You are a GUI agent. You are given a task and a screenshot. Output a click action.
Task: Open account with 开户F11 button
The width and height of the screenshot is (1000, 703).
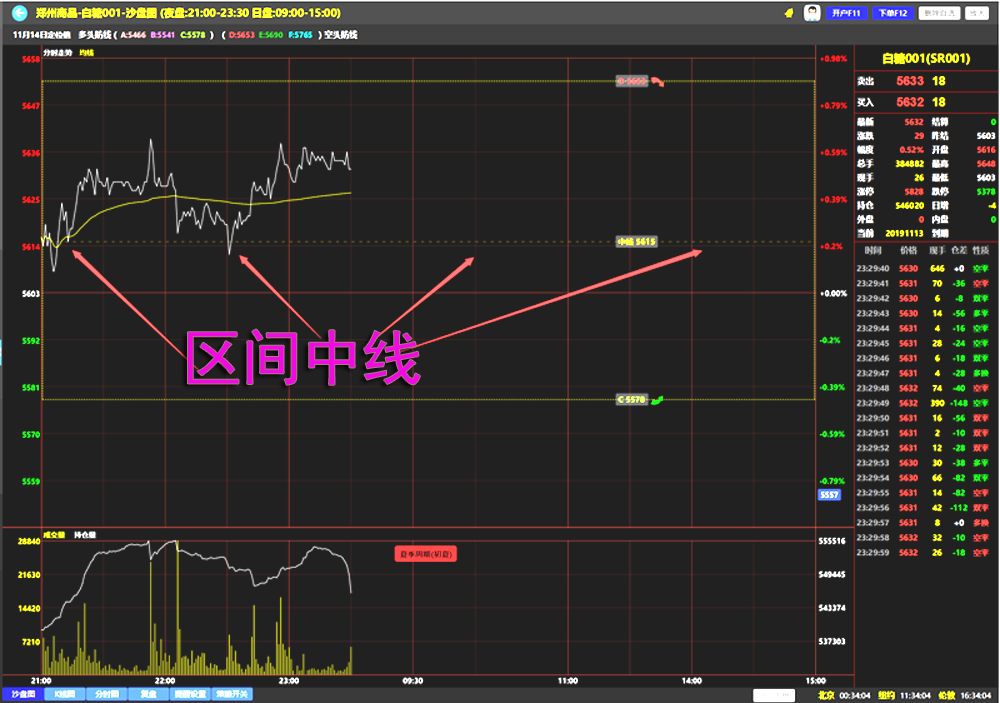pyautogui.click(x=846, y=13)
